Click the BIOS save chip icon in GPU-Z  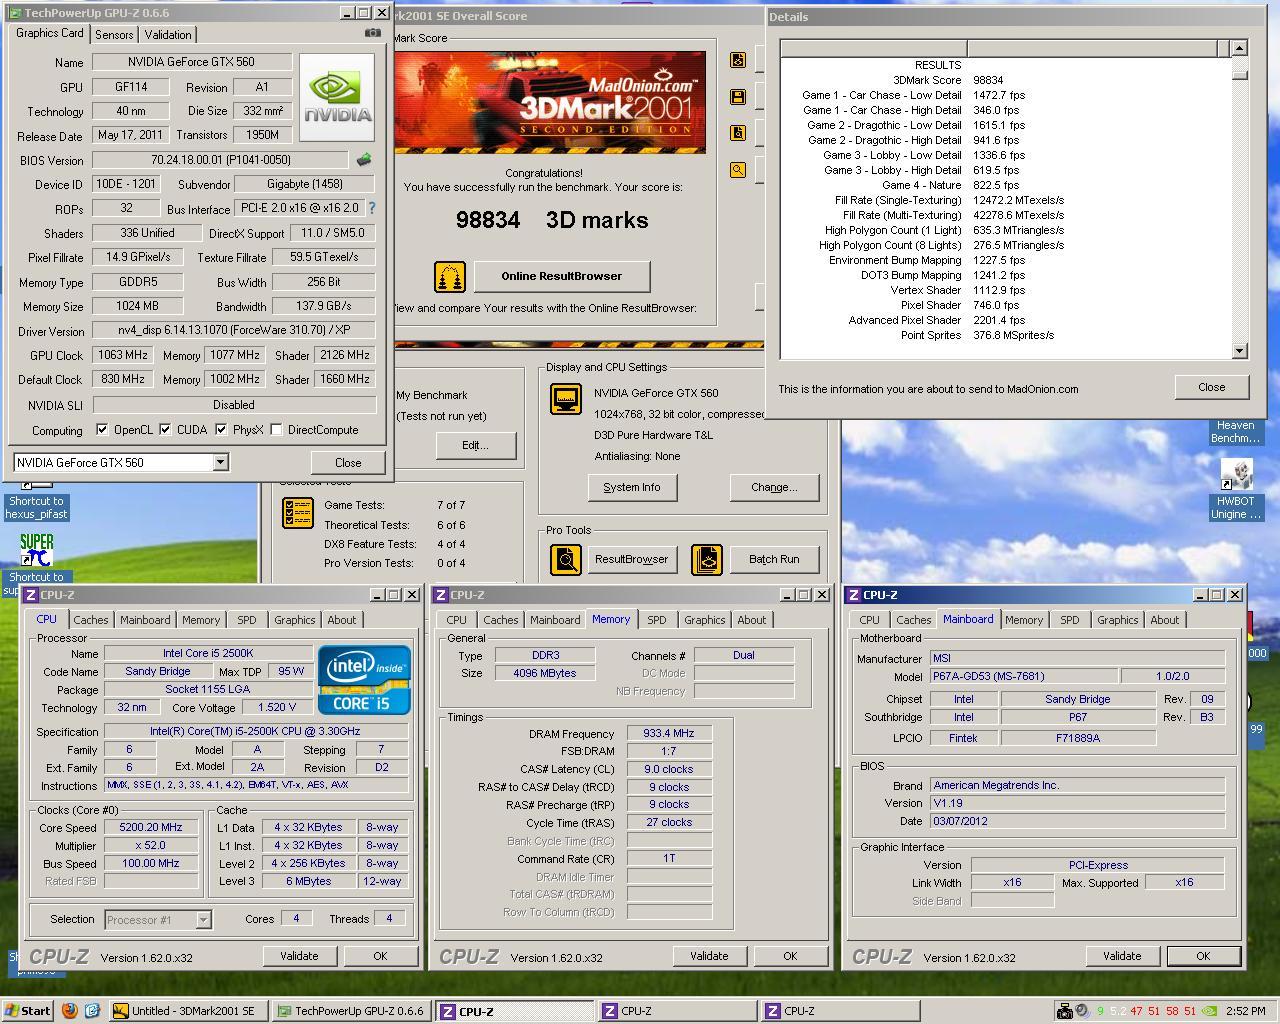coord(364,160)
